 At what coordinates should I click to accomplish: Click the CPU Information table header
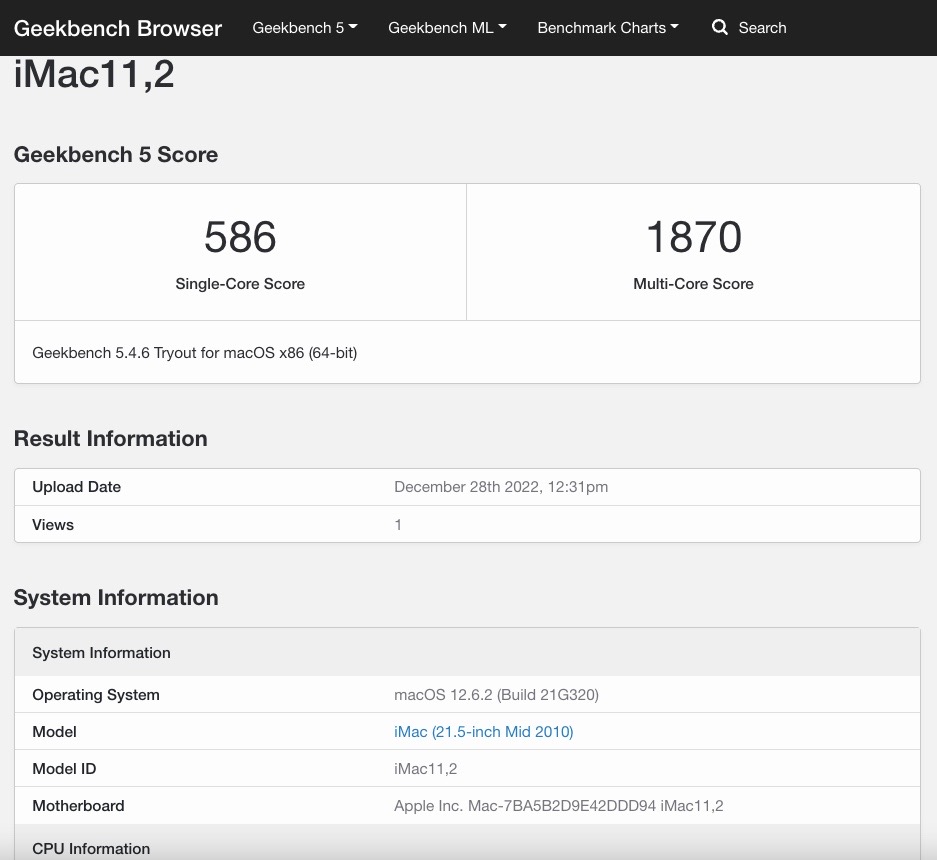(x=467, y=843)
